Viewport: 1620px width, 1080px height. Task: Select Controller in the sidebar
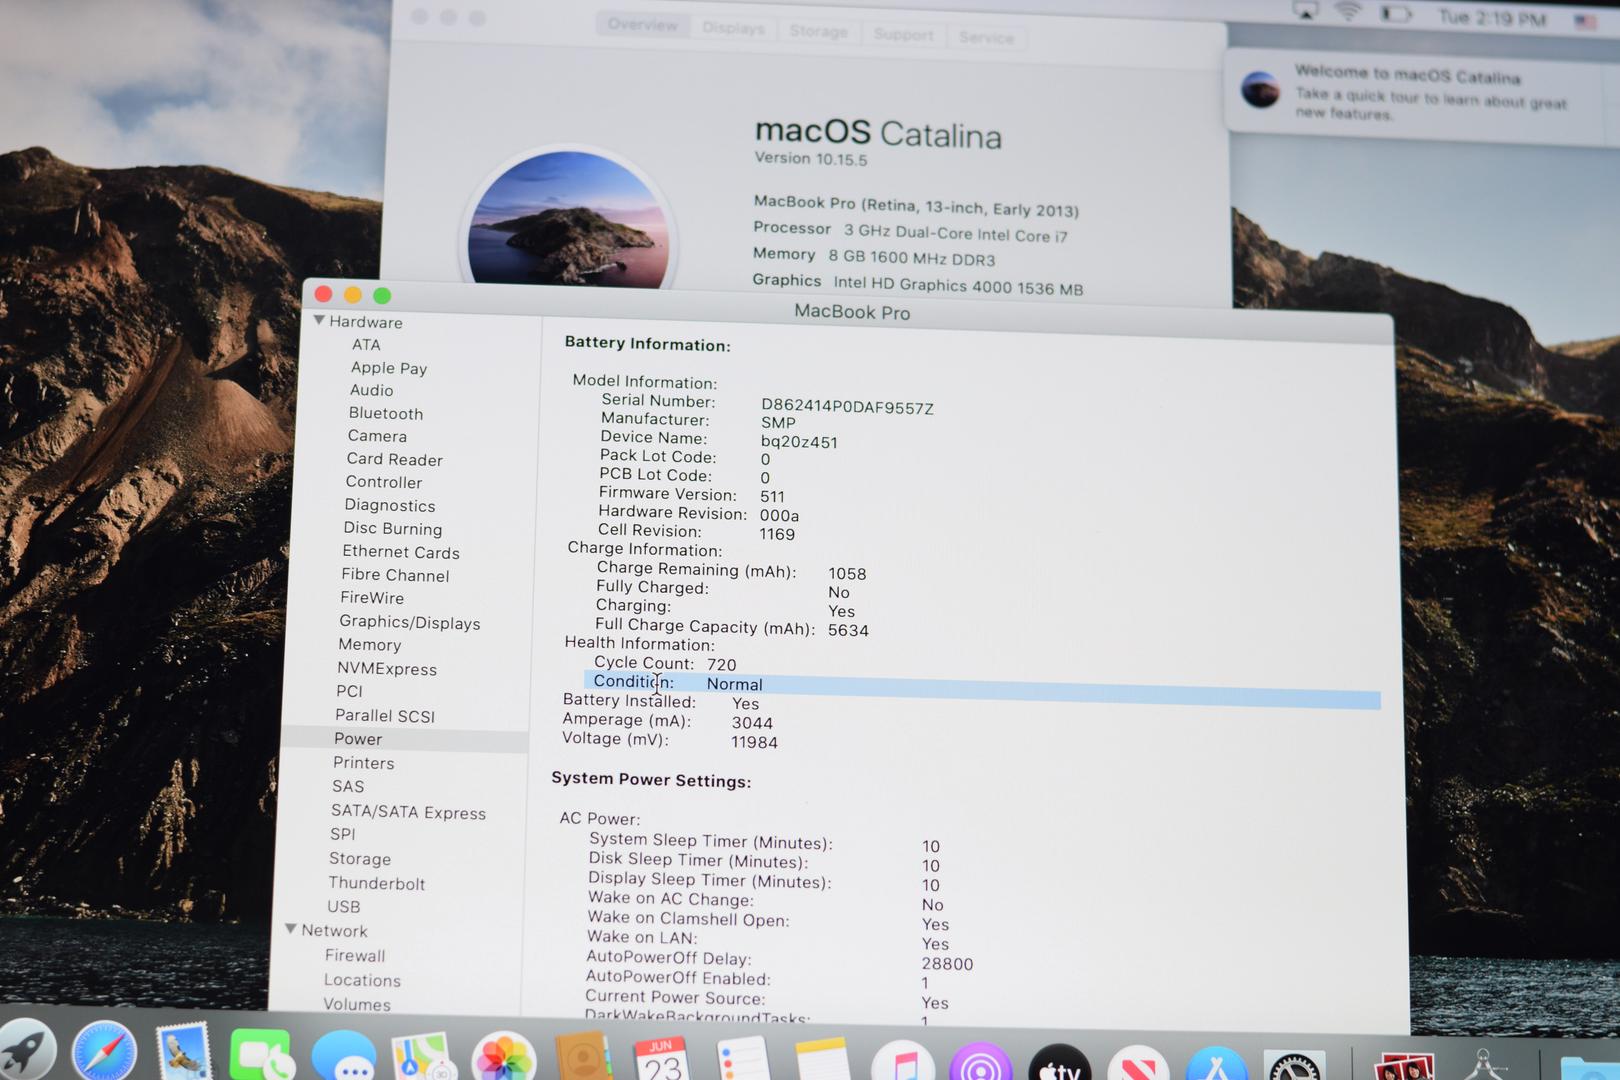[x=384, y=482]
